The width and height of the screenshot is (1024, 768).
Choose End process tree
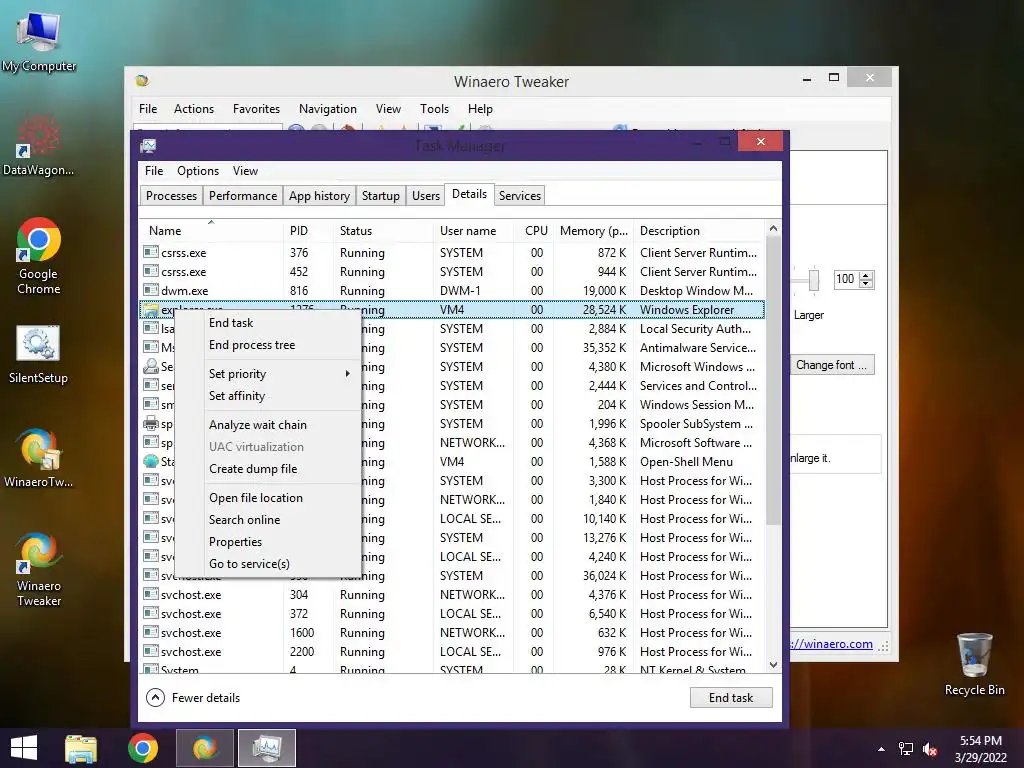pyautogui.click(x=280, y=345)
